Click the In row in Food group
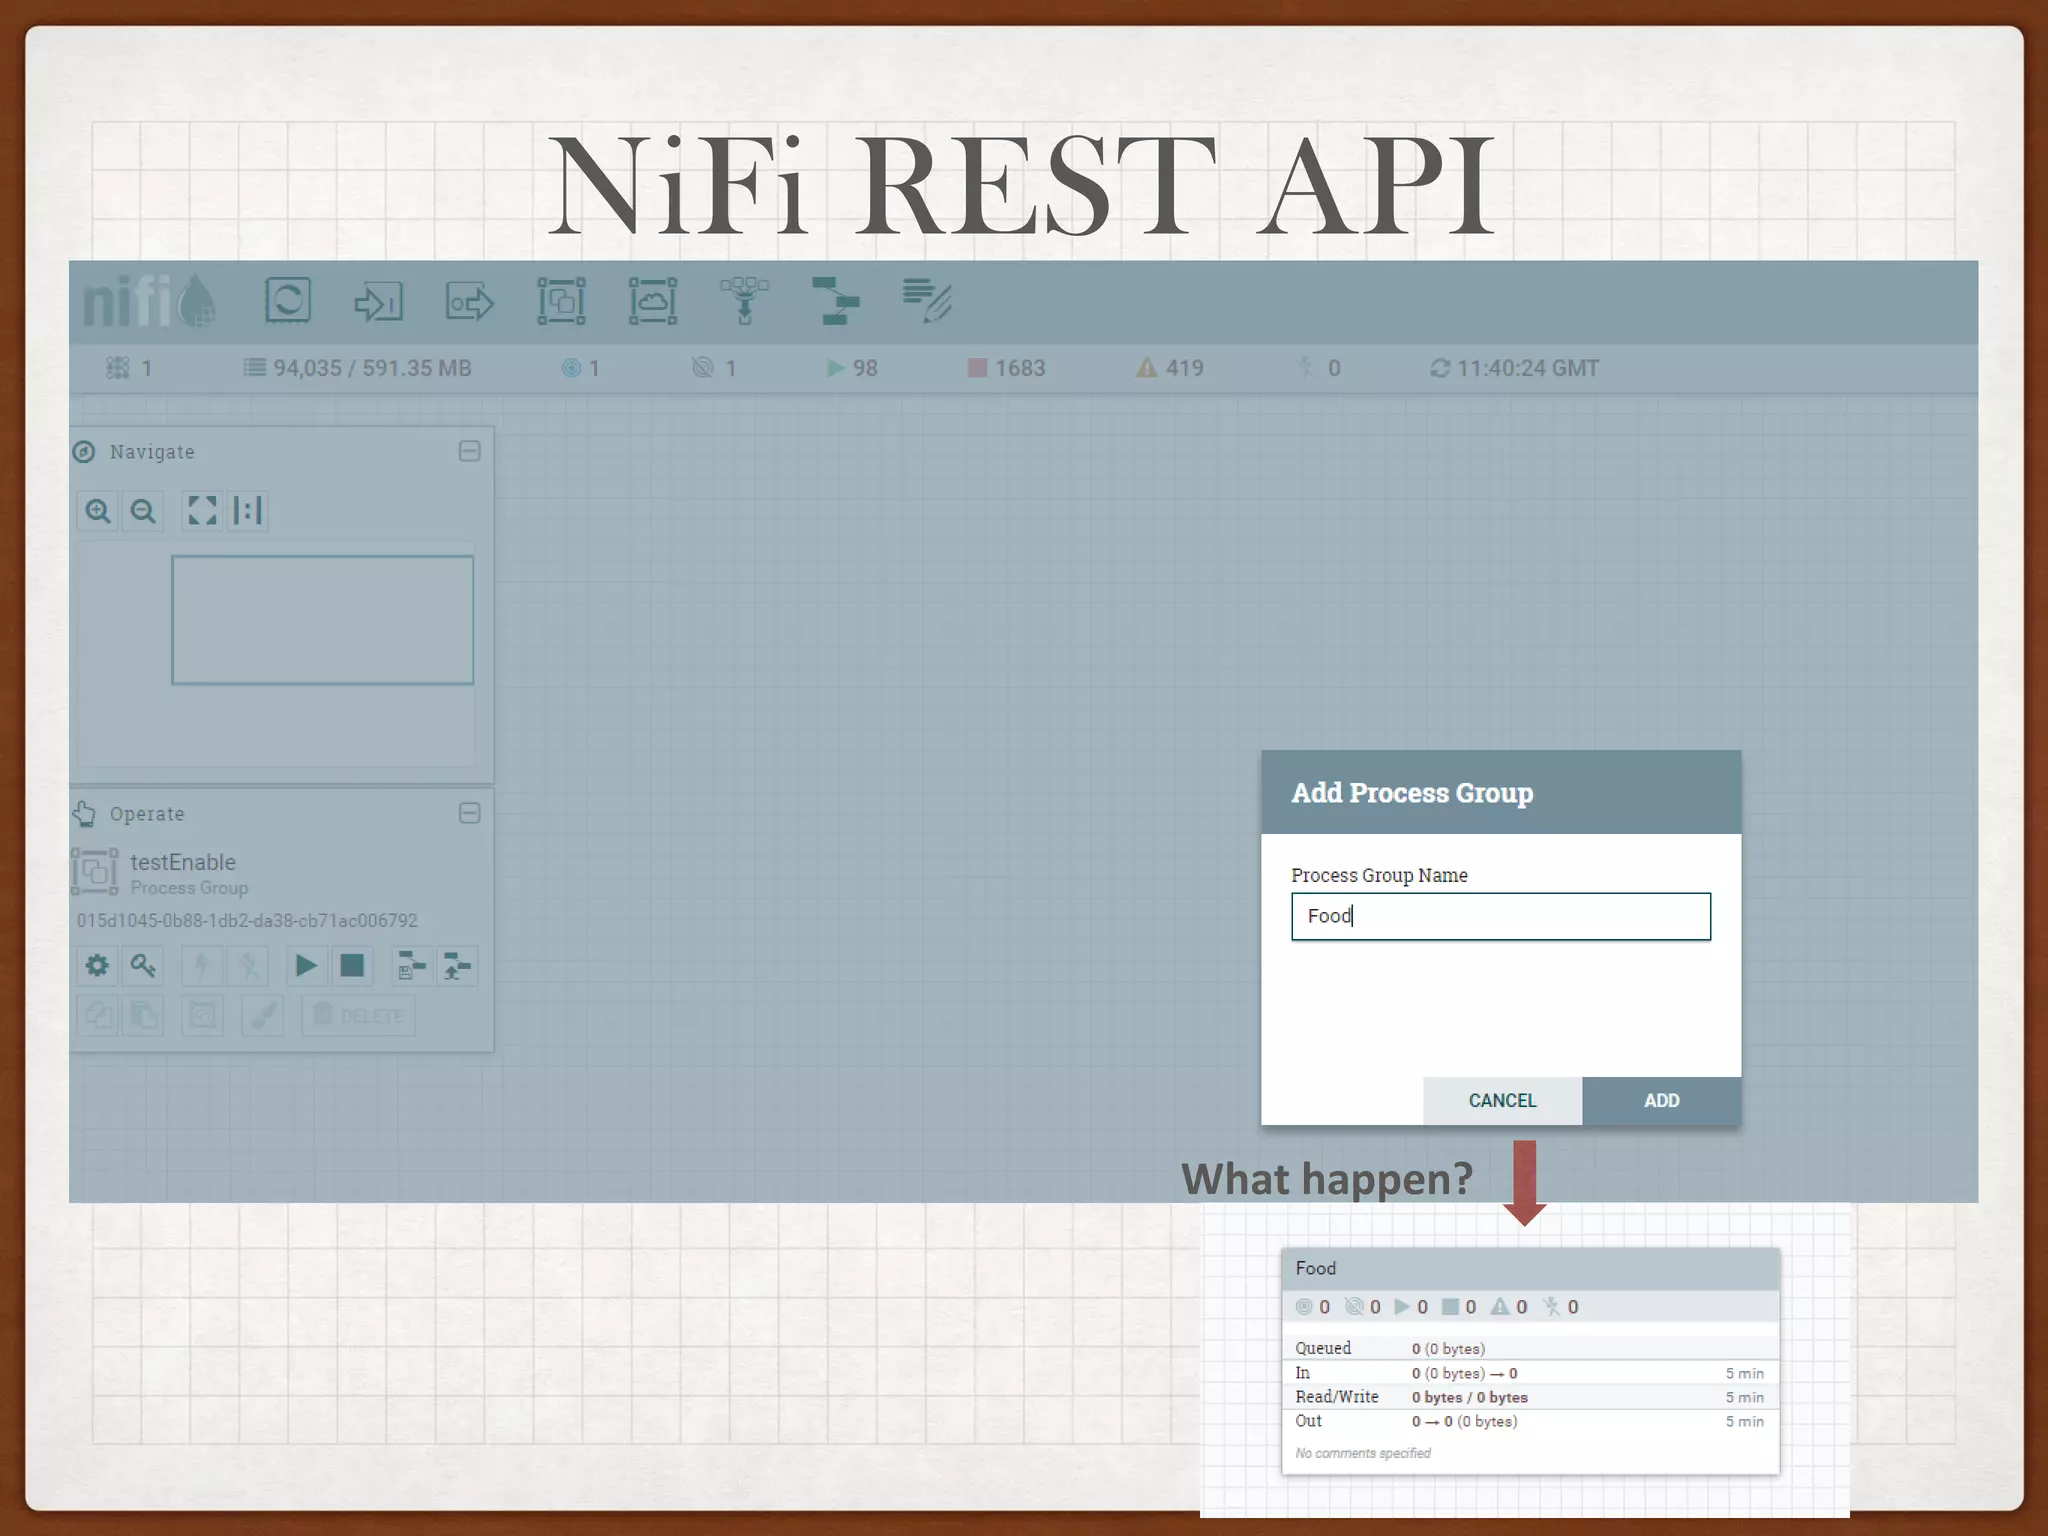2048x1536 pixels. coord(1530,1373)
